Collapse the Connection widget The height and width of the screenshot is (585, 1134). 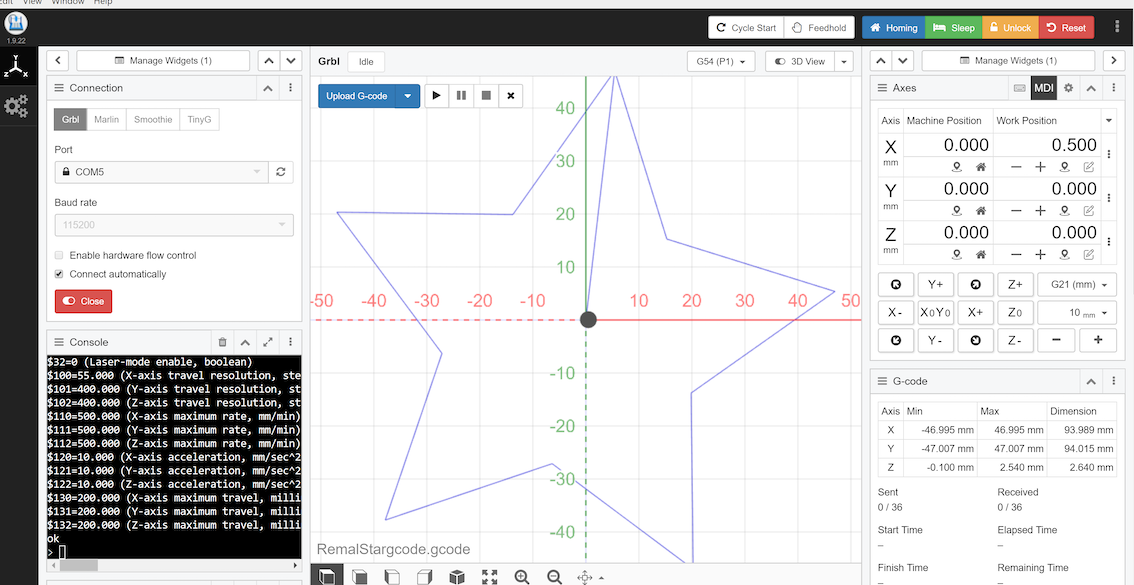(x=268, y=87)
